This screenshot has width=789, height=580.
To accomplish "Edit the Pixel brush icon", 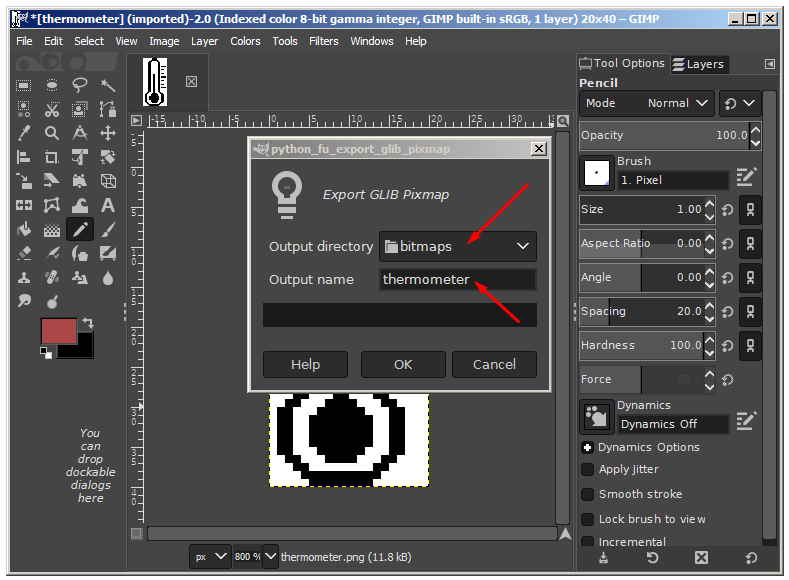I will 746,177.
